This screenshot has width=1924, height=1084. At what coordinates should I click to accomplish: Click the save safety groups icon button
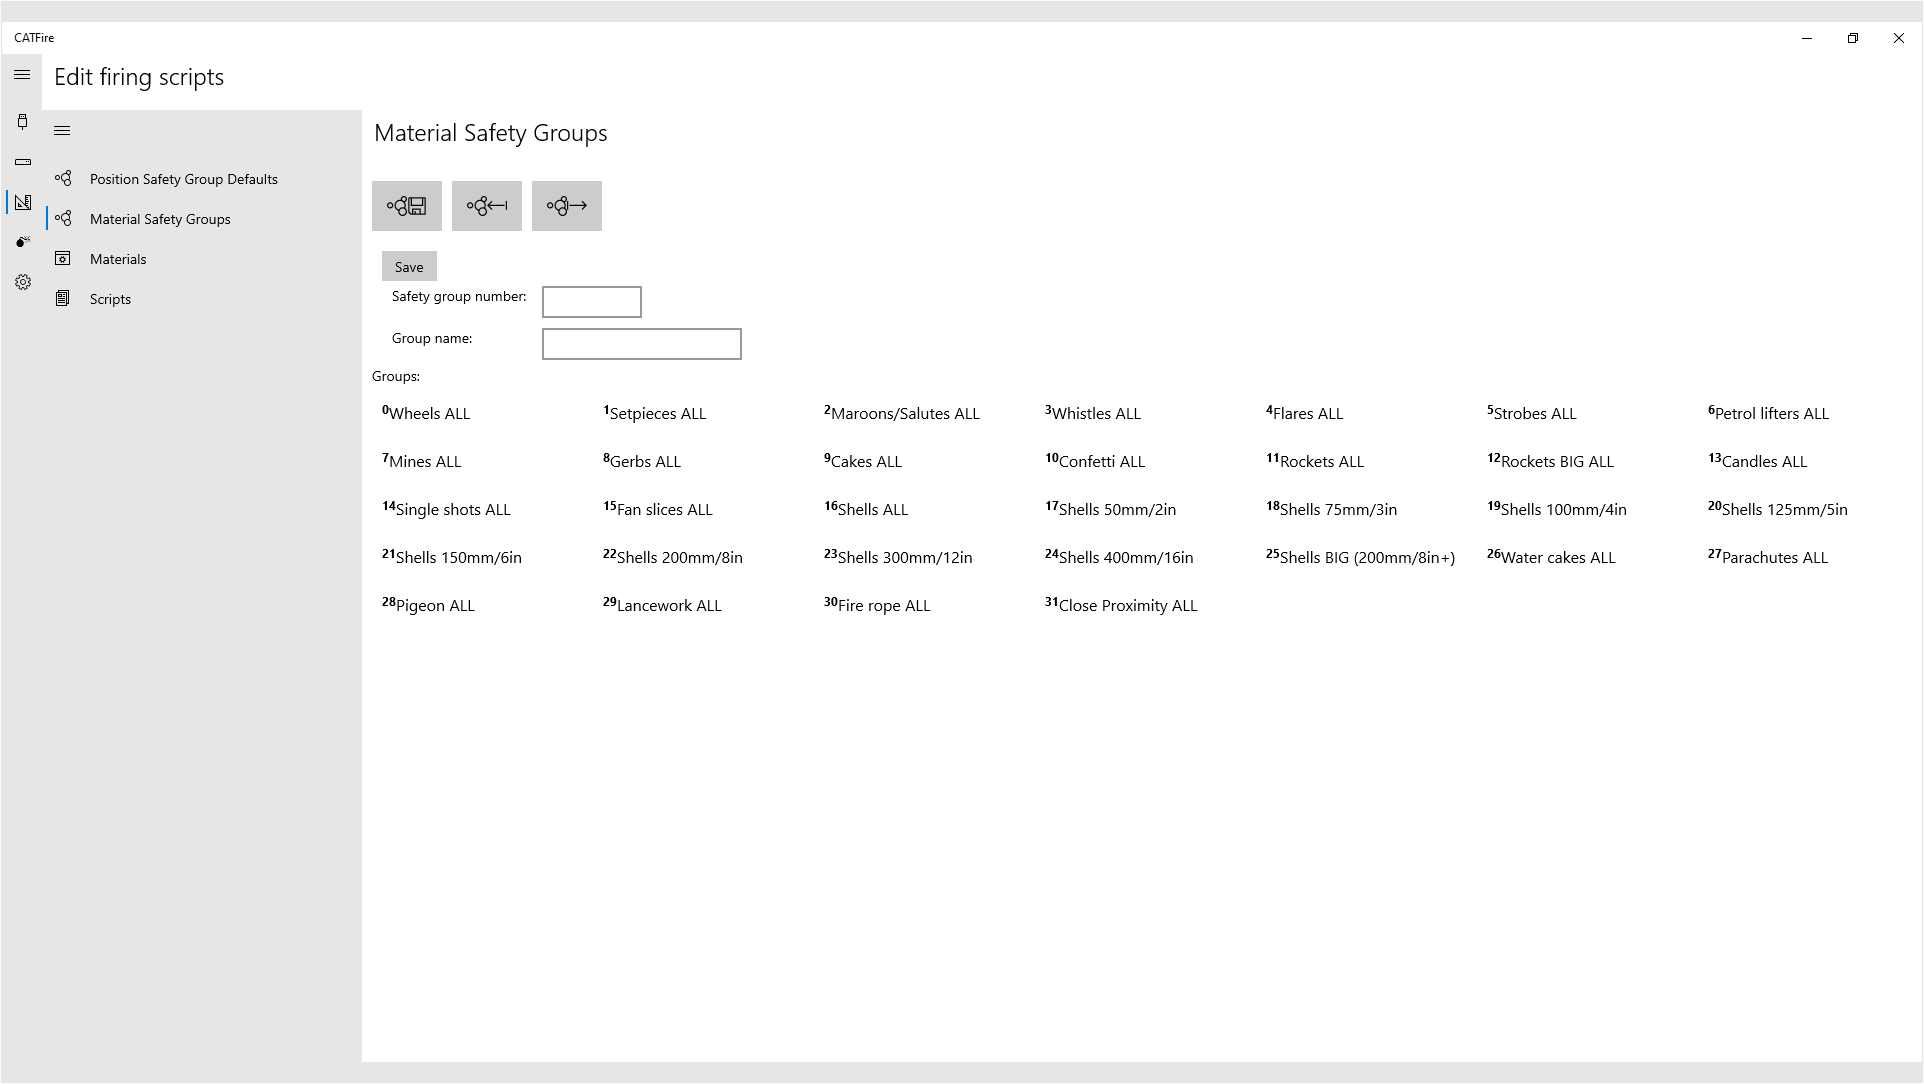click(x=407, y=206)
